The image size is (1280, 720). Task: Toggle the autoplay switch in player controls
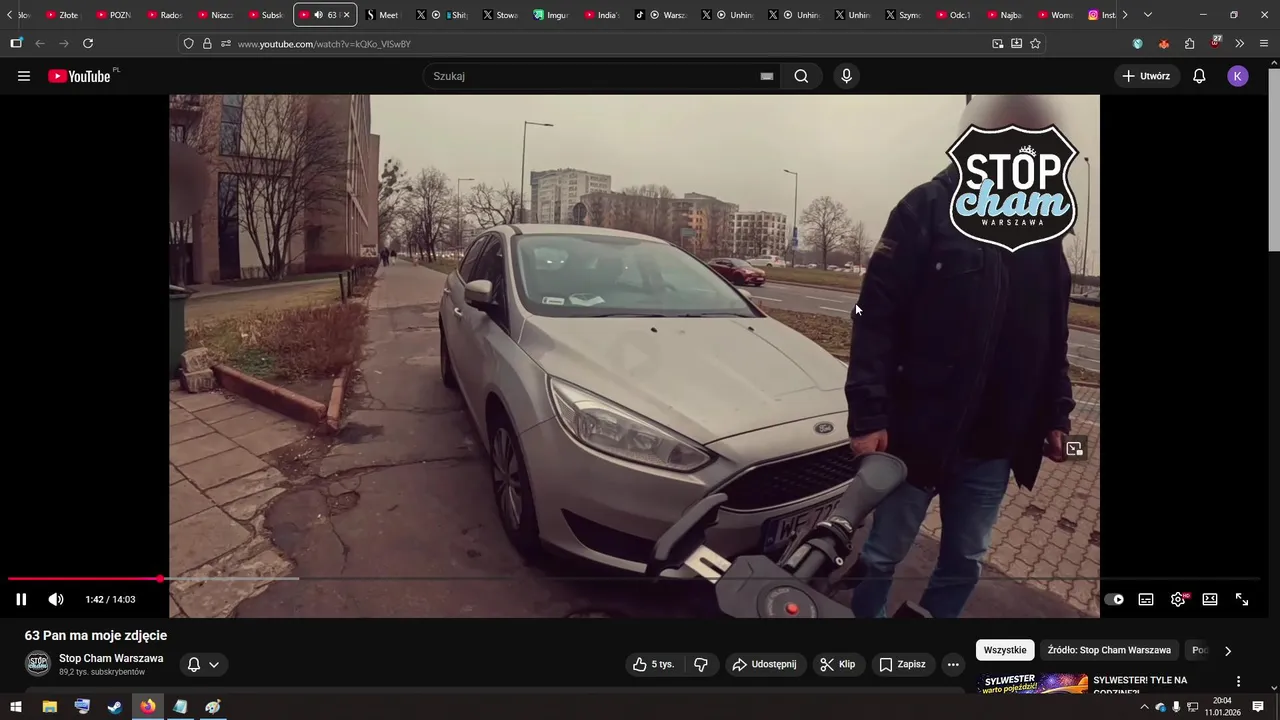coord(1114,599)
